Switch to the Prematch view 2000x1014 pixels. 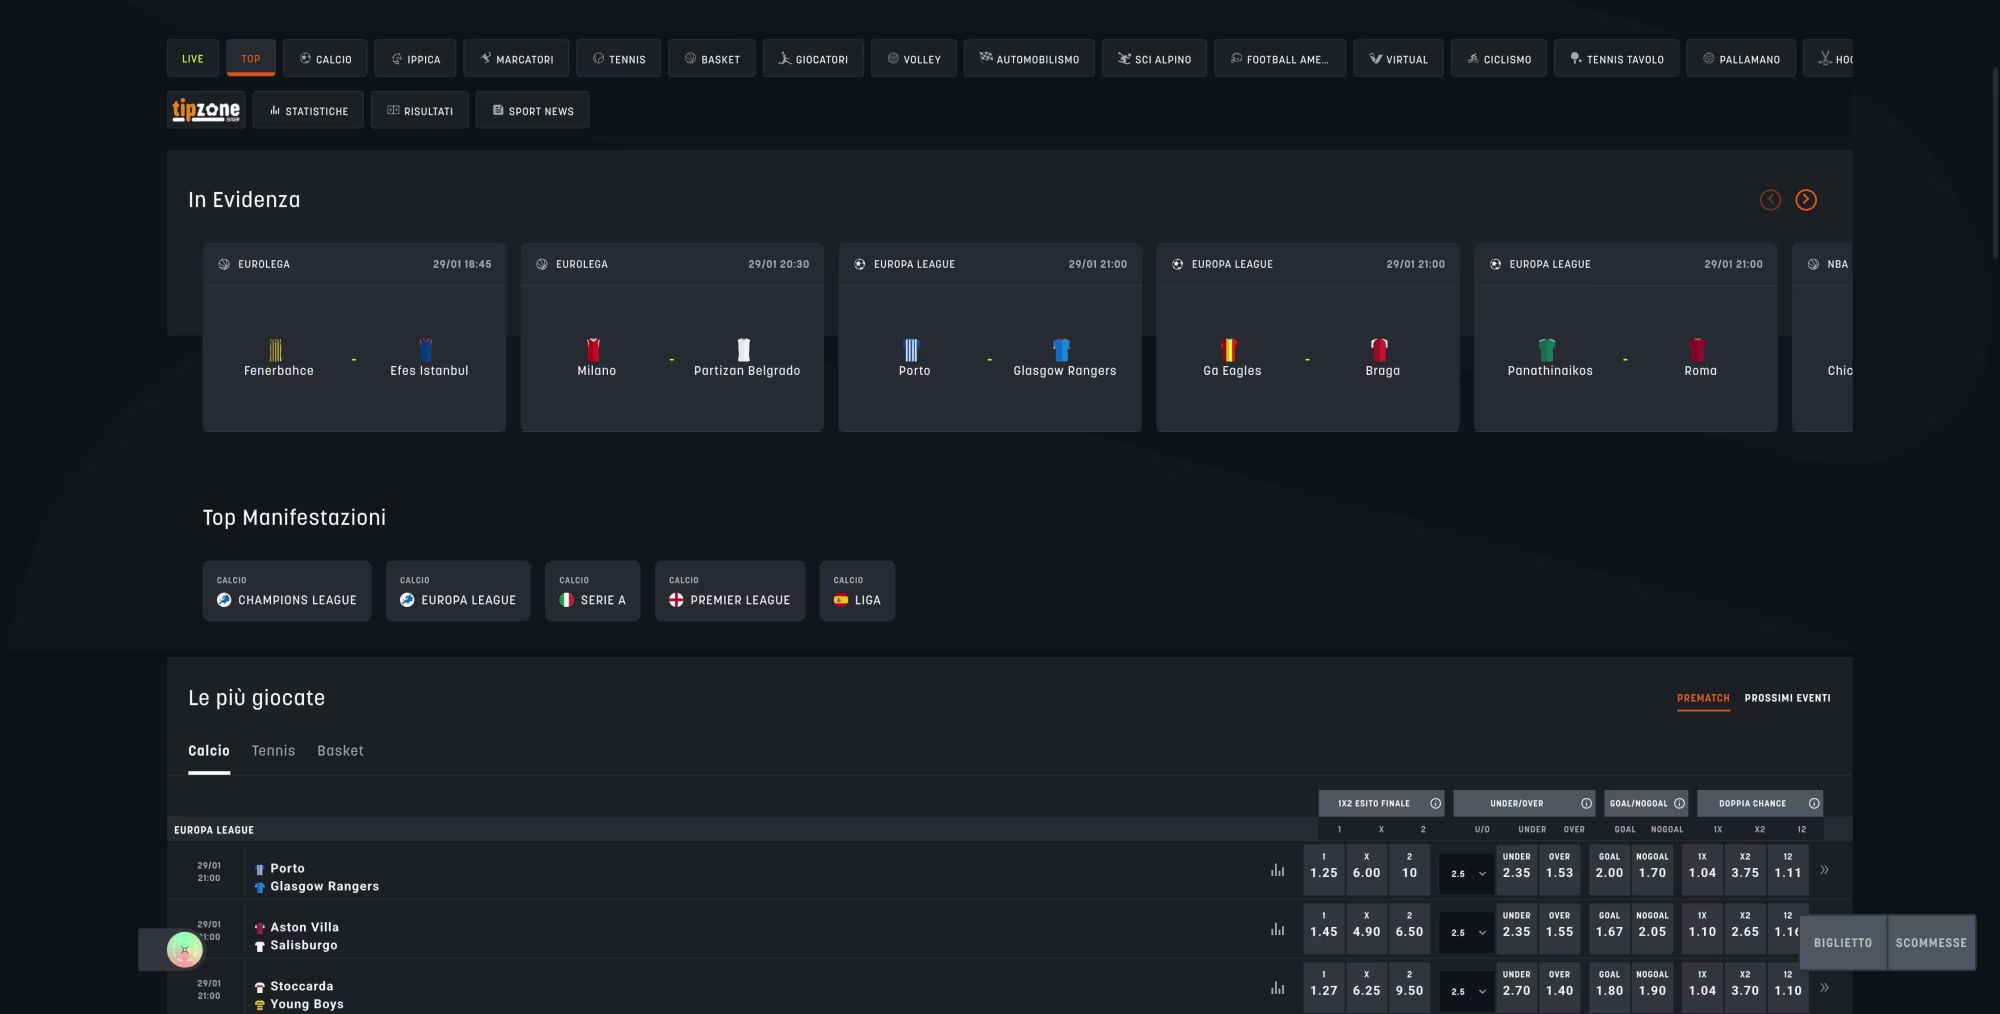[x=1703, y=698]
